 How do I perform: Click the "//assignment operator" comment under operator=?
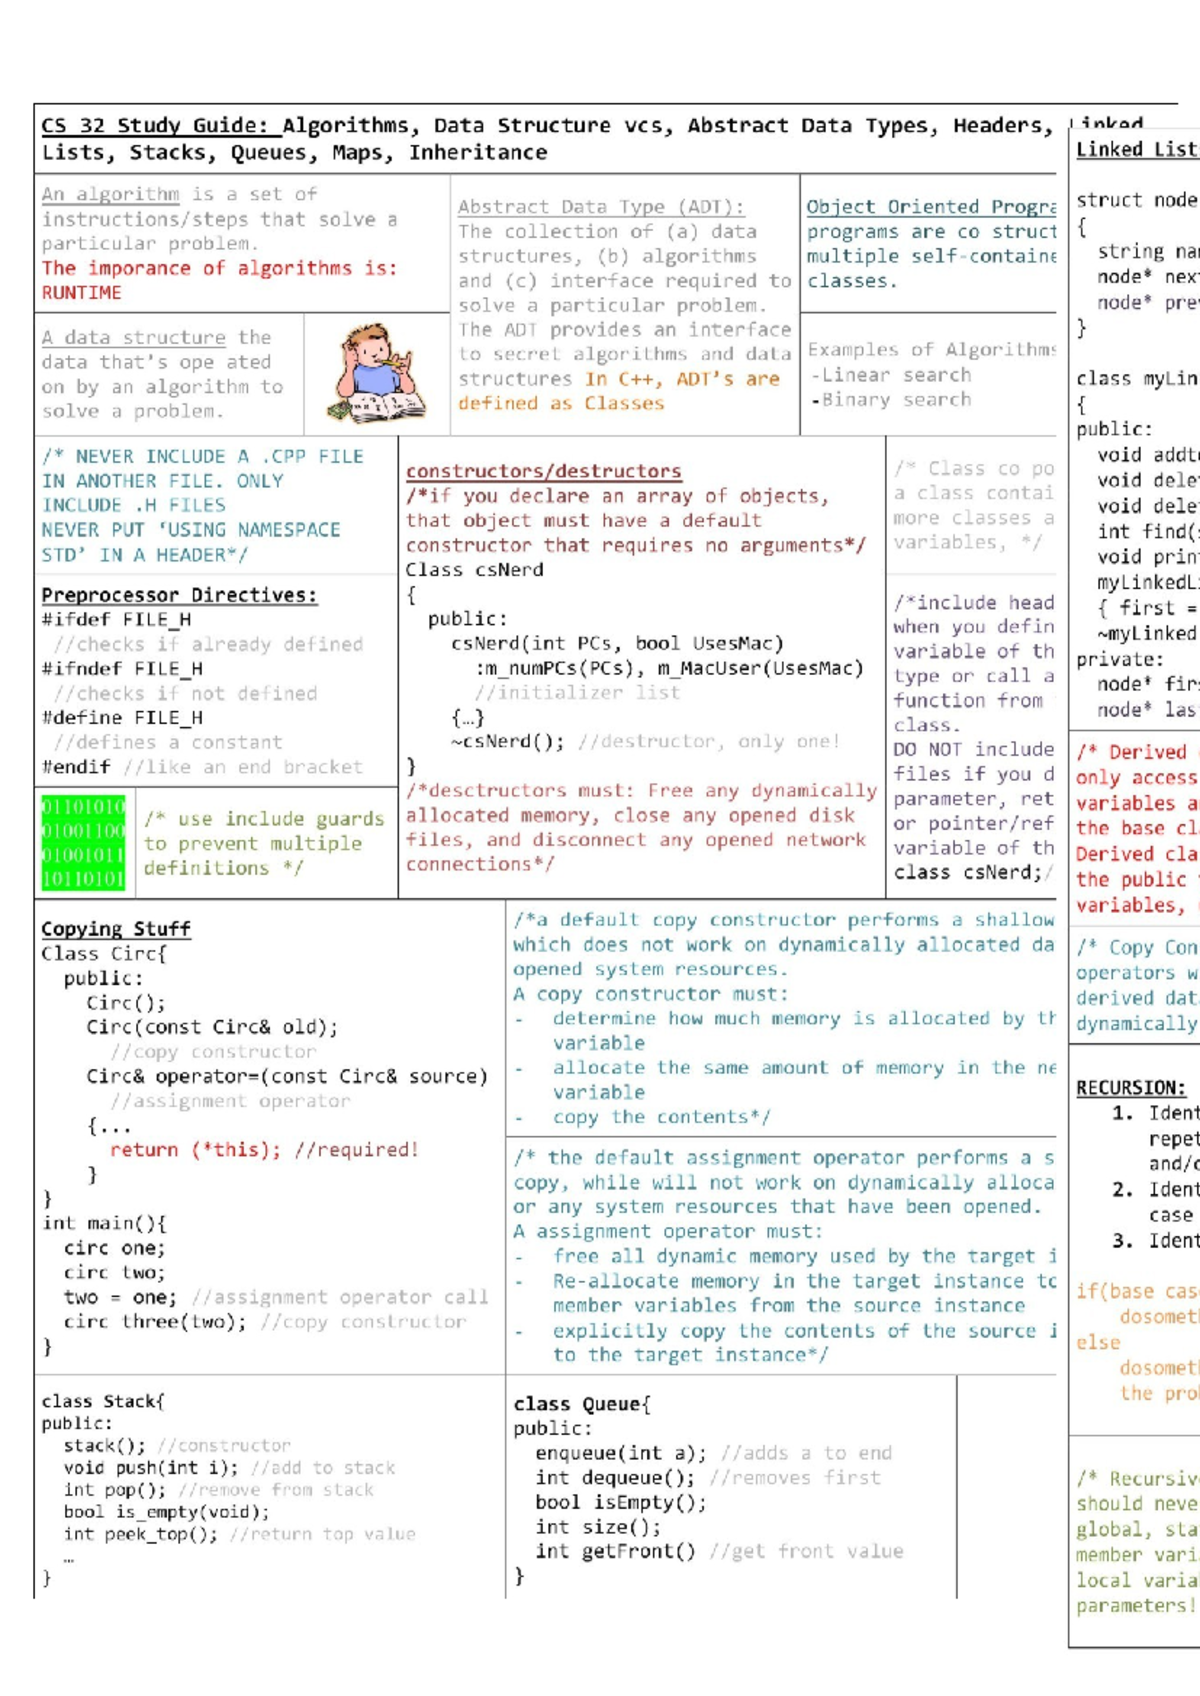tap(230, 1101)
